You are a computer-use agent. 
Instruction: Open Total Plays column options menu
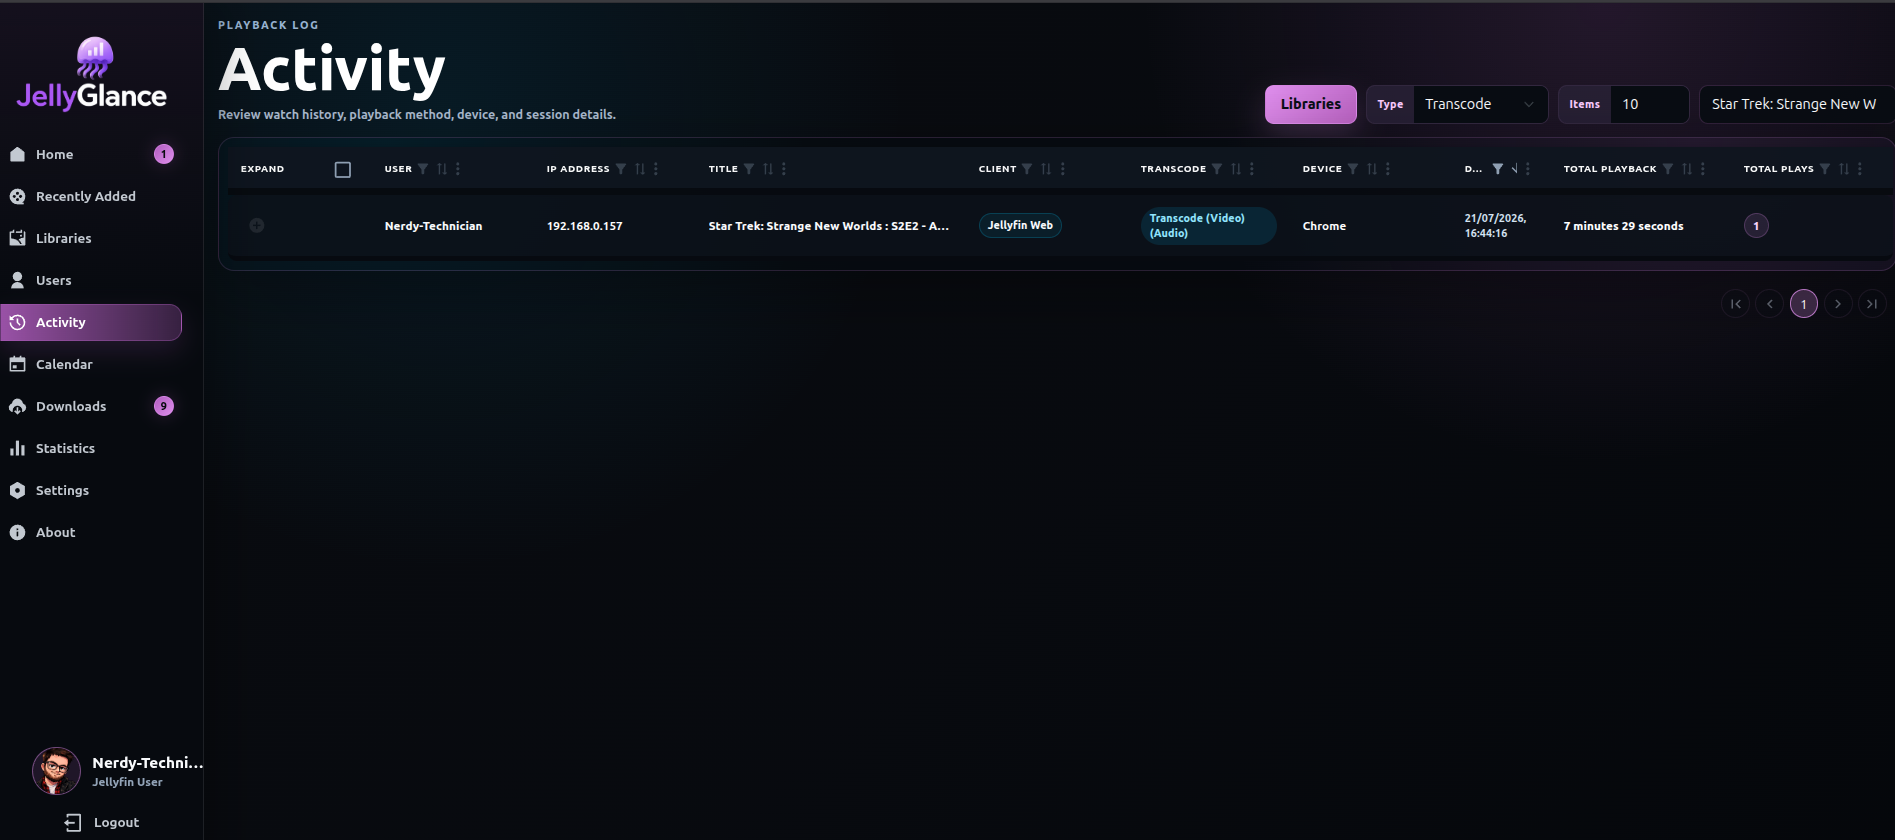tap(1860, 169)
